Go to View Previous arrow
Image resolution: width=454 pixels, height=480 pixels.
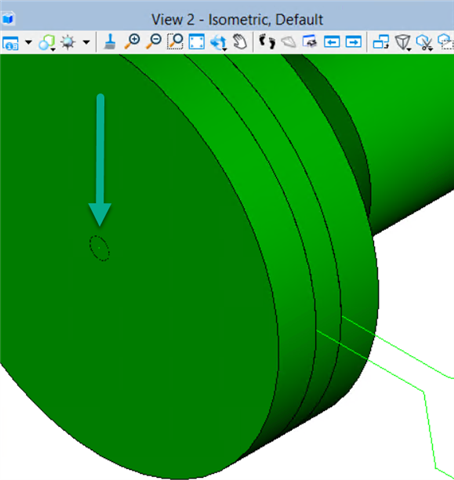tap(332, 42)
